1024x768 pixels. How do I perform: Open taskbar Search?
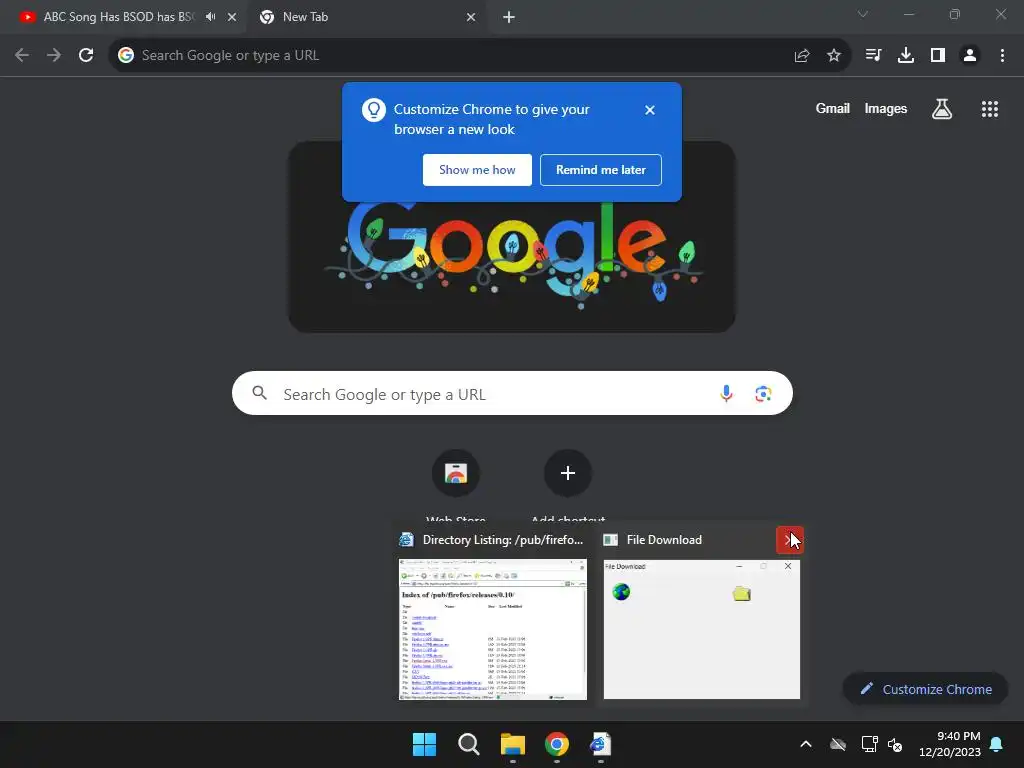[x=468, y=744]
